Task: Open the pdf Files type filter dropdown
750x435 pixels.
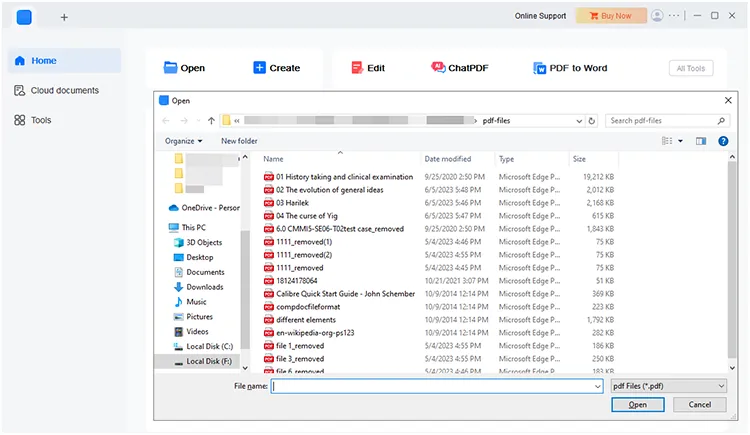Action: [669, 386]
